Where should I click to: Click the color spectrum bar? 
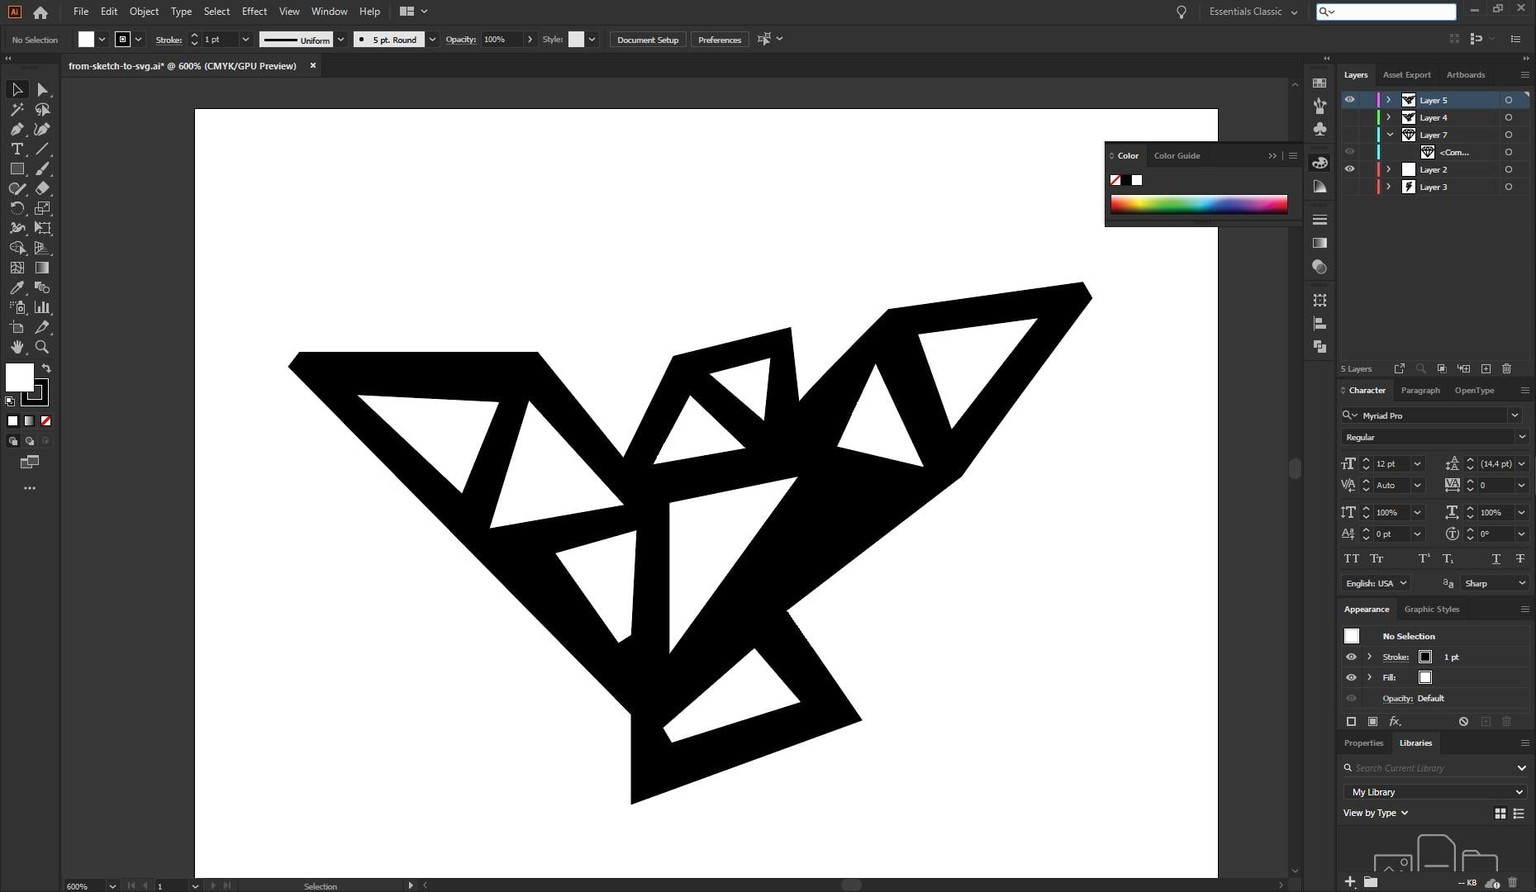[1198, 203]
